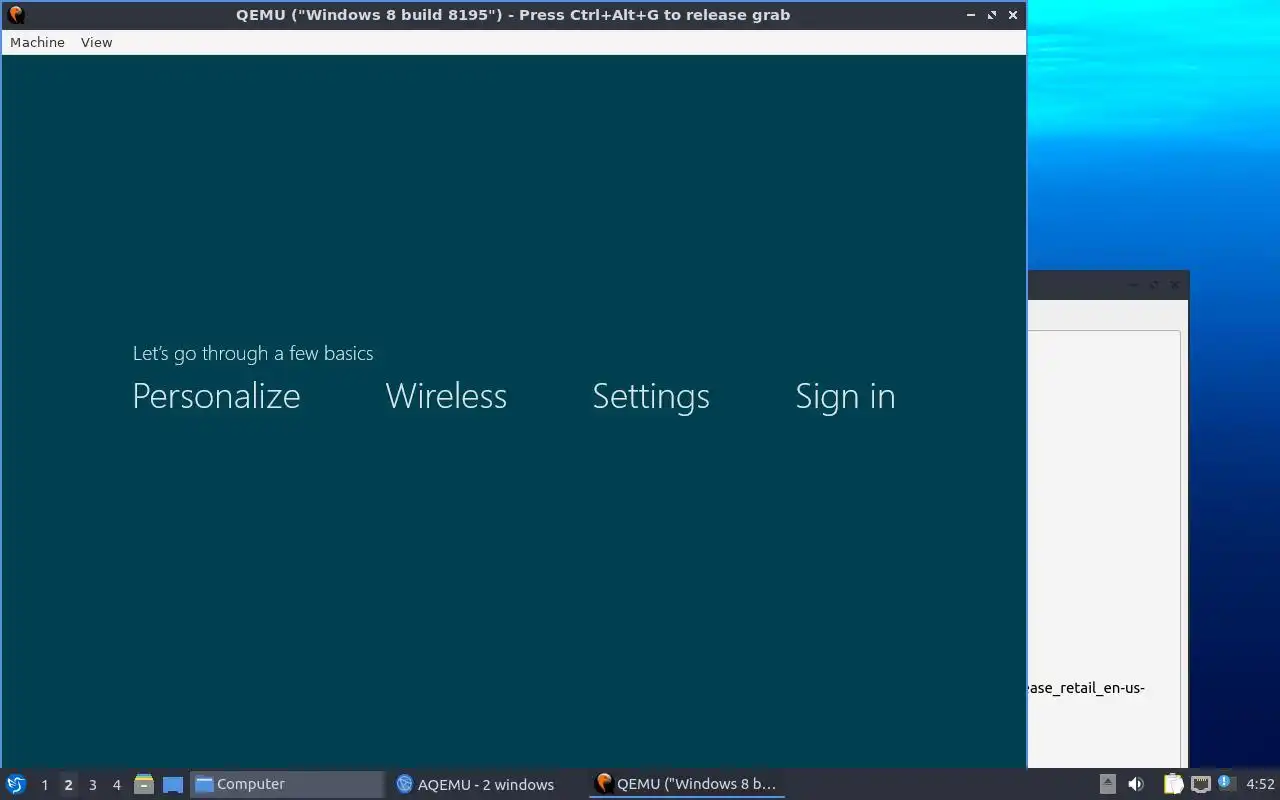This screenshot has height=800, width=1280.
Task: Open the file manager launcher icon
Action: click(x=144, y=784)
